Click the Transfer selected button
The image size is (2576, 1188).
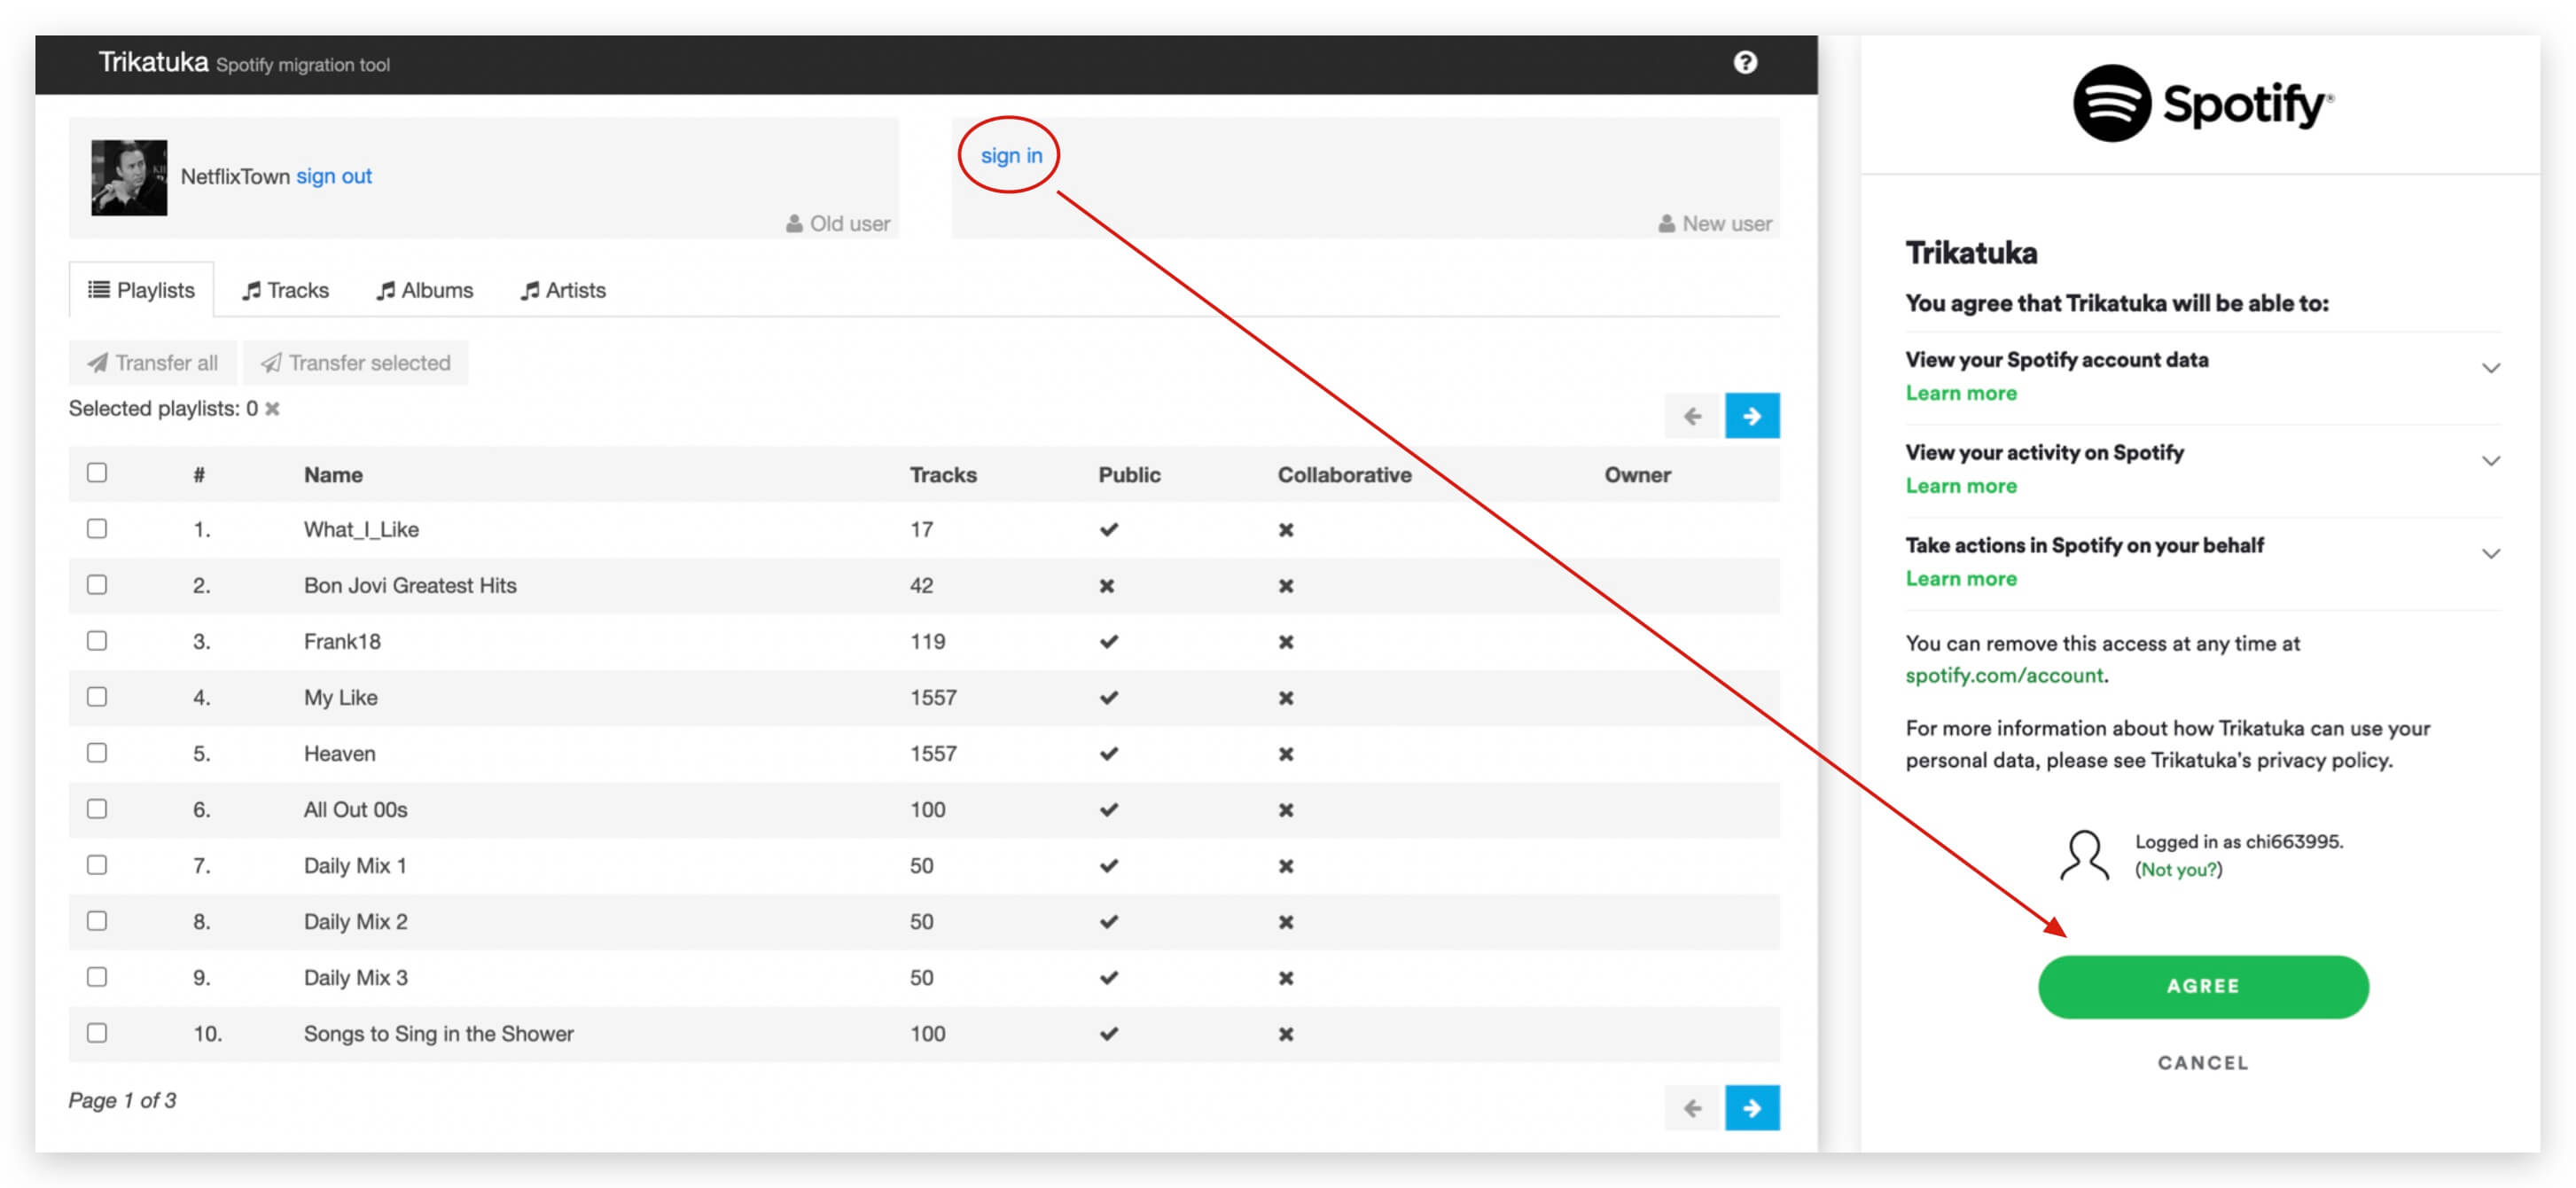click(355, 362)
